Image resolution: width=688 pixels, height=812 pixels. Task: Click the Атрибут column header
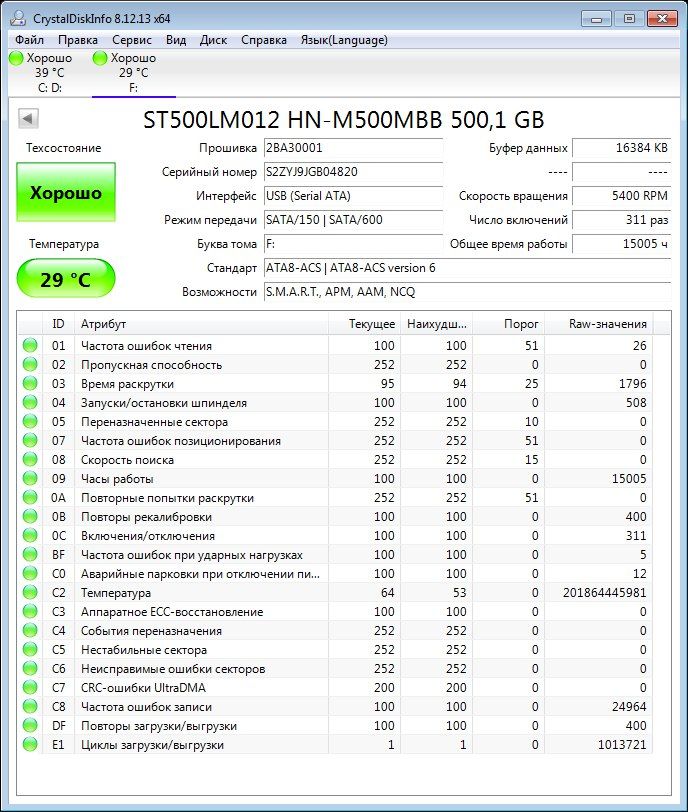pyautogui.click(x=202, y=324)
